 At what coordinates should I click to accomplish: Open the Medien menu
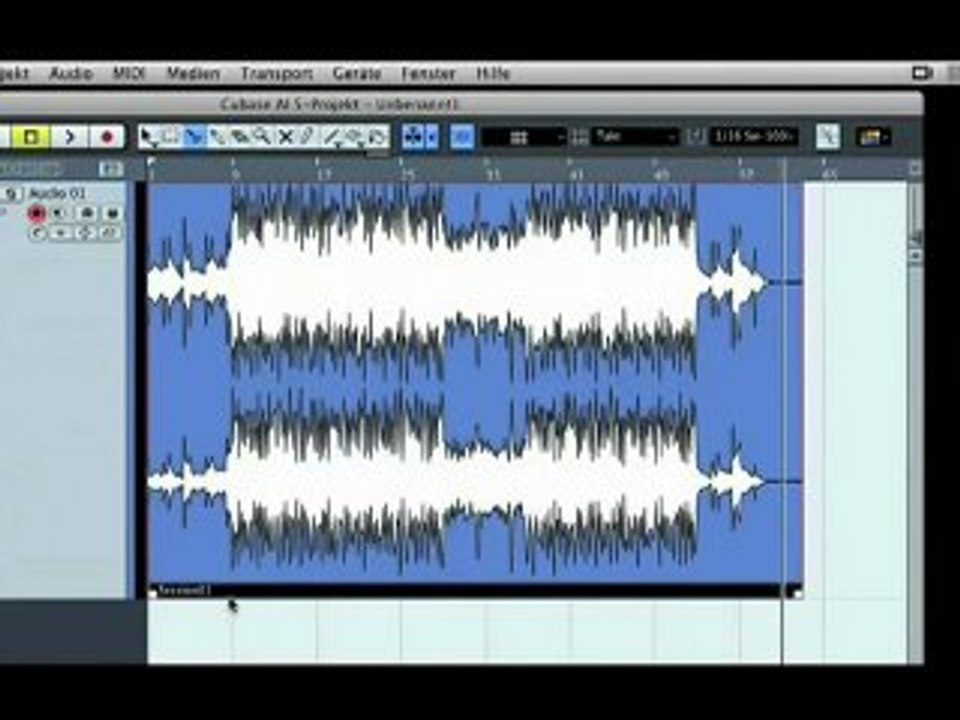(193, 73)
